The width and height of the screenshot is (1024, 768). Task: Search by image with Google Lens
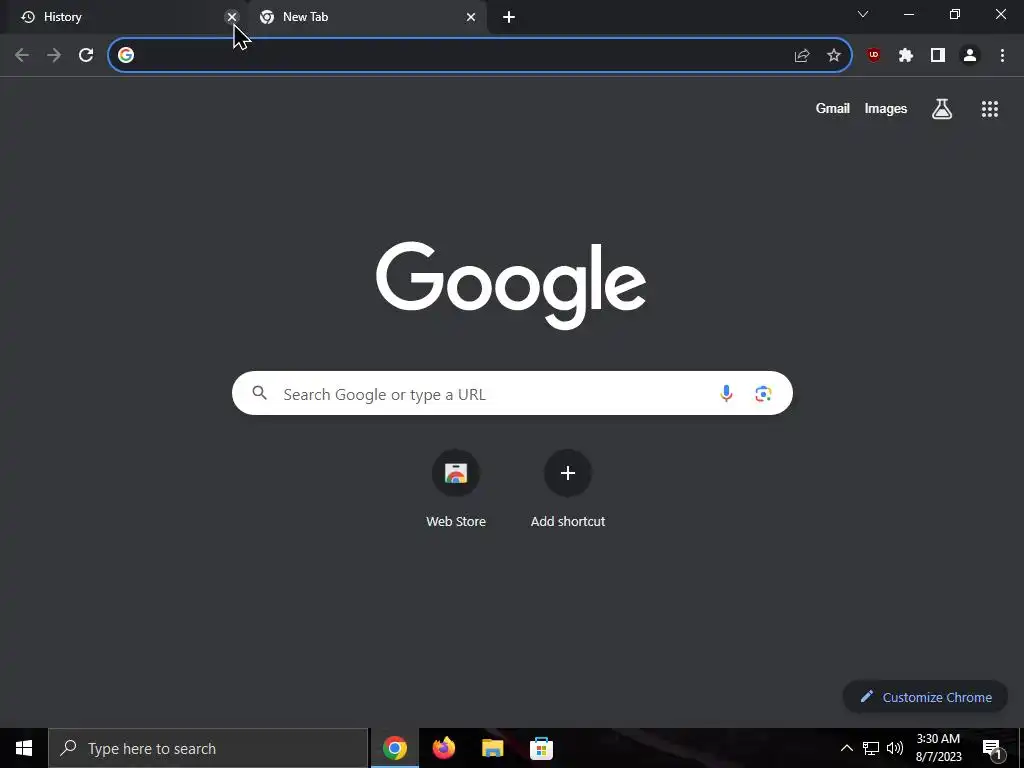click(x=763, y=393)
